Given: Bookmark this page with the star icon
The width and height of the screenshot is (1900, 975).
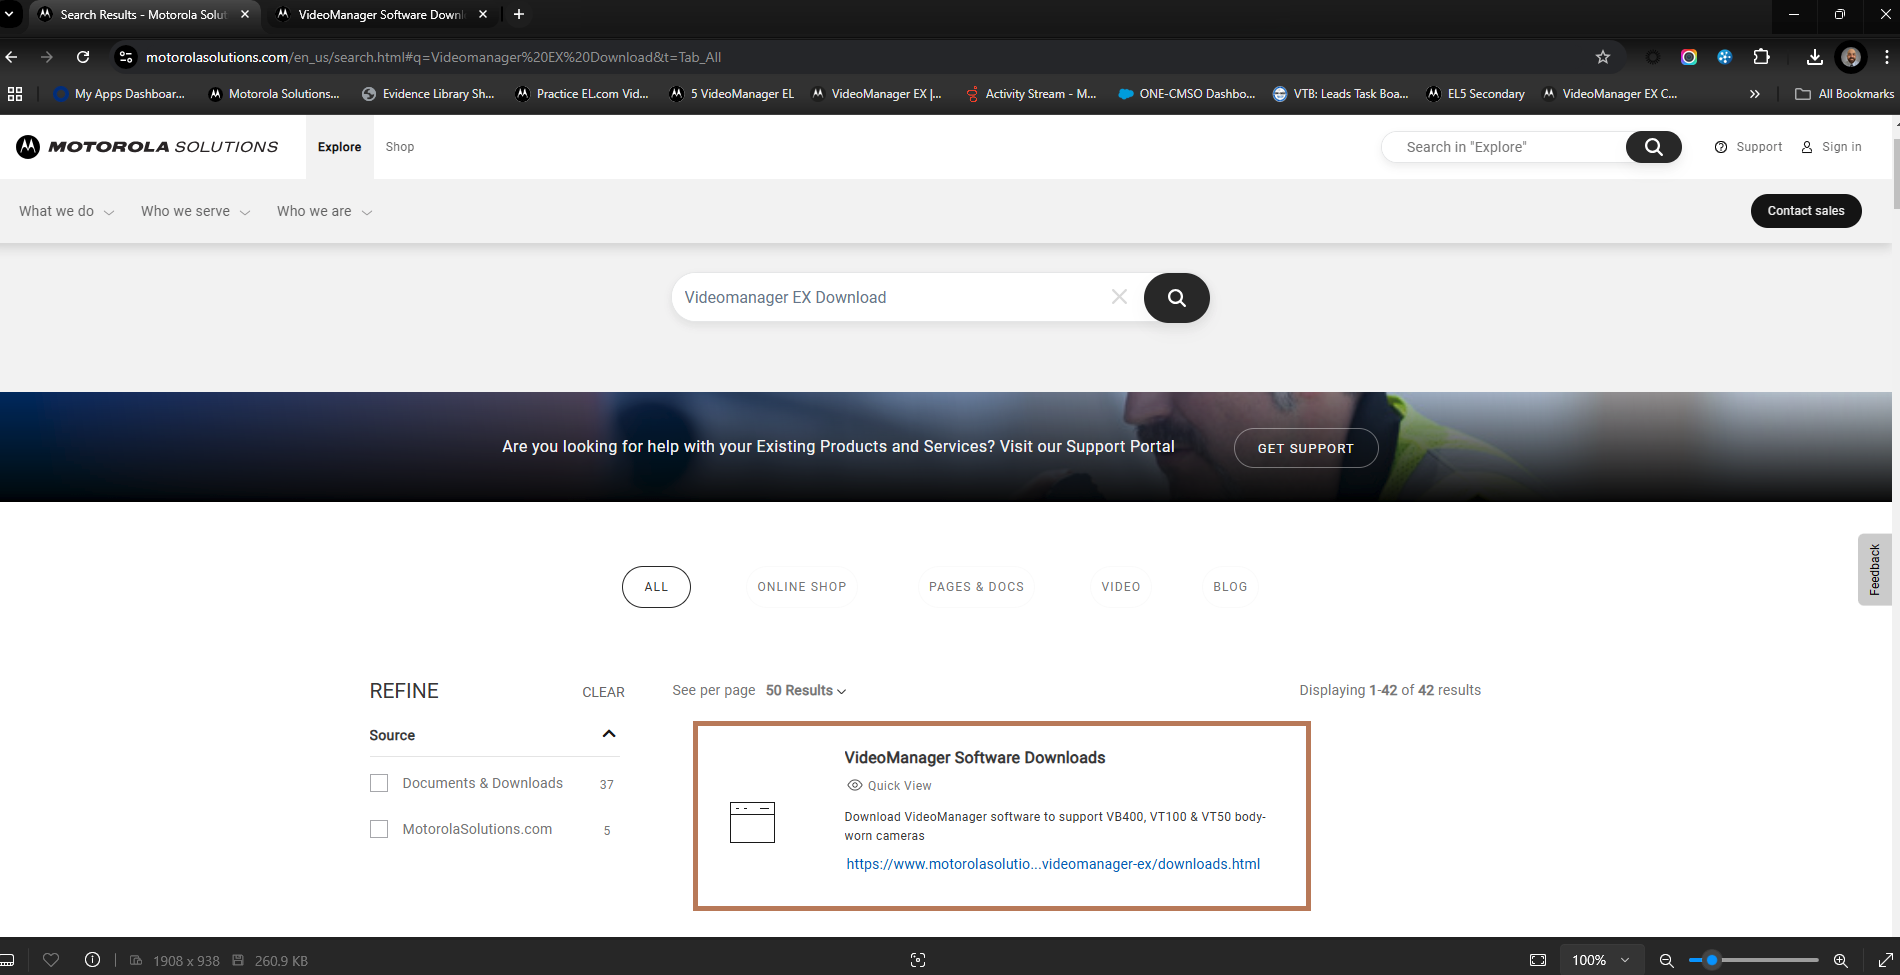Looking at the screenshot, I should 1603,57.
